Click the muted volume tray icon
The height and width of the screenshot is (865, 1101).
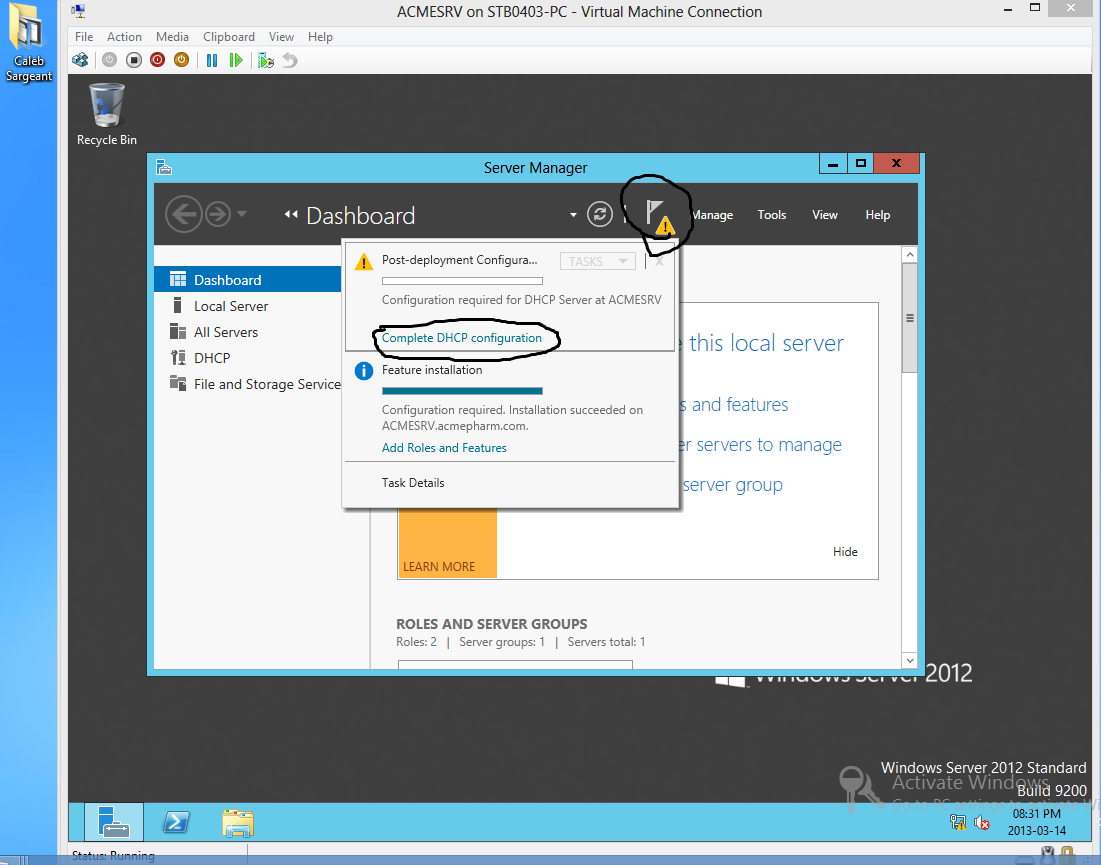click(982, 822)
